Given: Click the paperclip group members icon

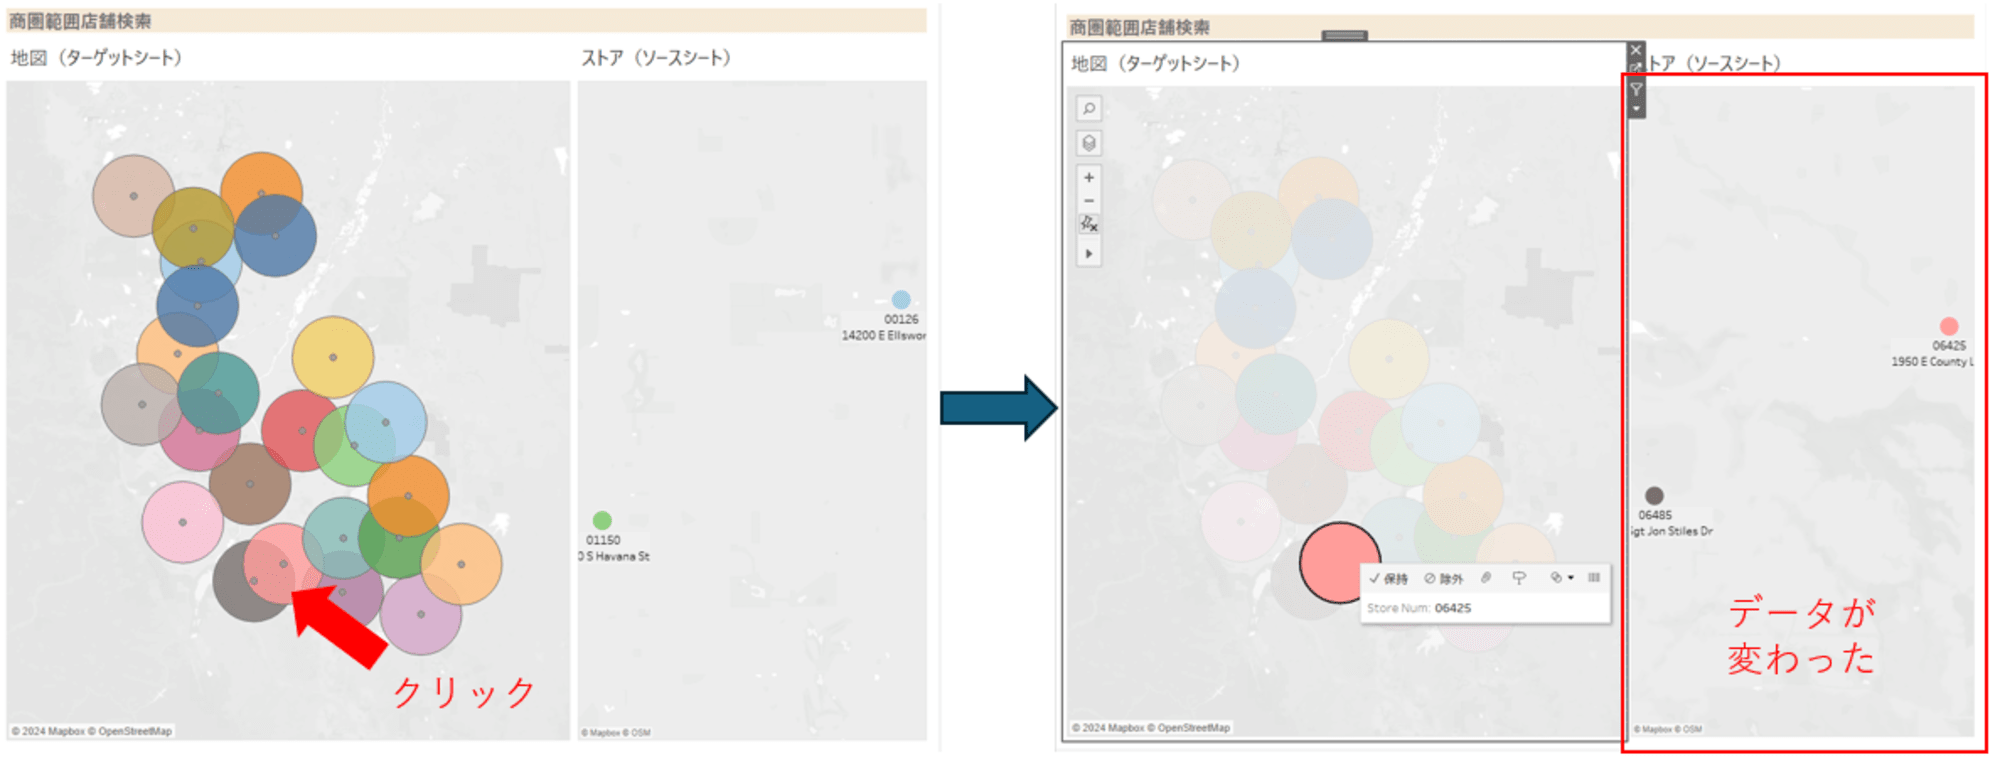Looking at the screenshot, I should click(x=1487, y=578).
